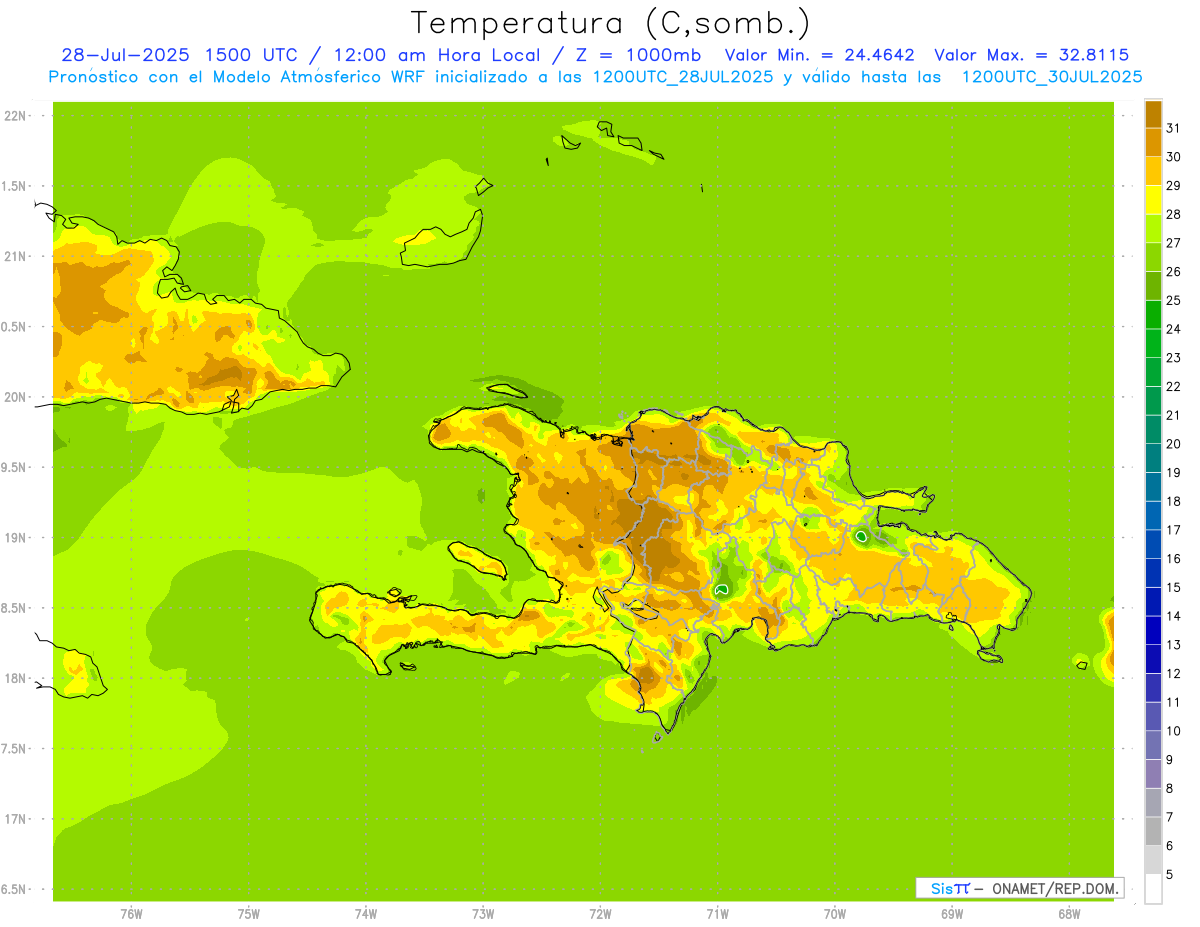The image size is (1200, 927).
Task: Click legend value "10"
Action: click(1173, 731)
